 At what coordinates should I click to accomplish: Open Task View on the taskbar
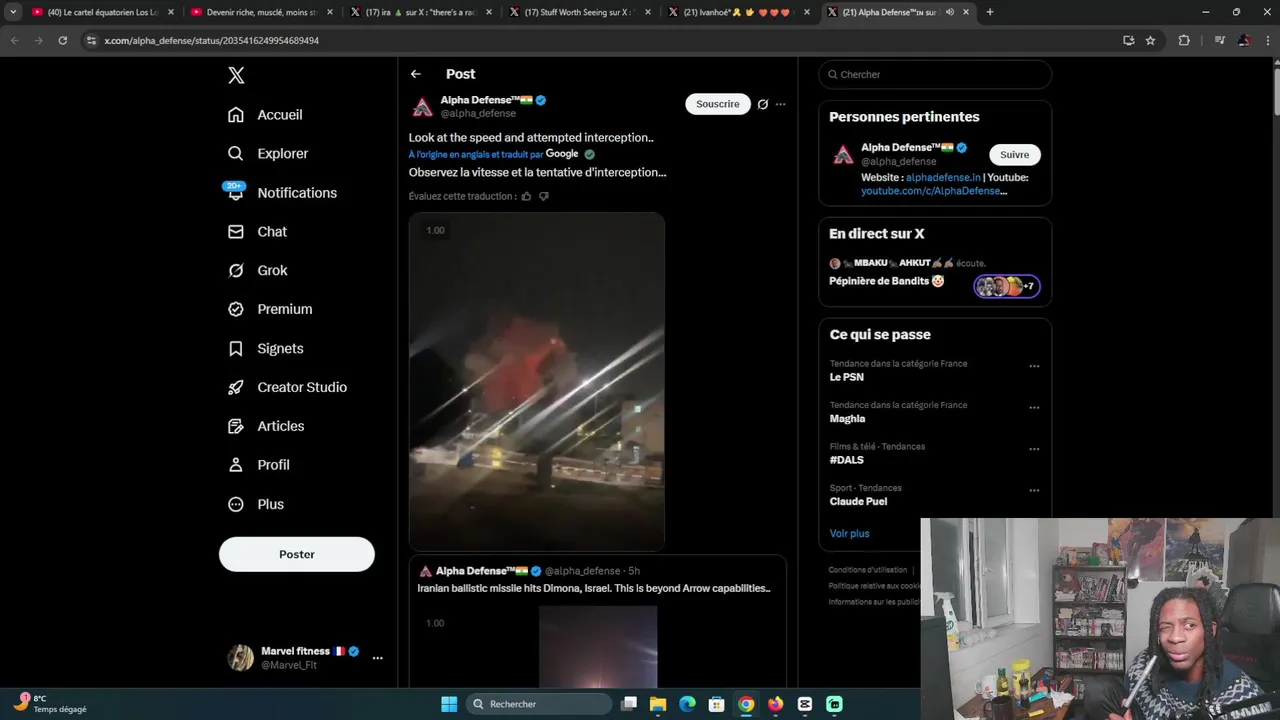pyautogui.click(x=629, y=704)
